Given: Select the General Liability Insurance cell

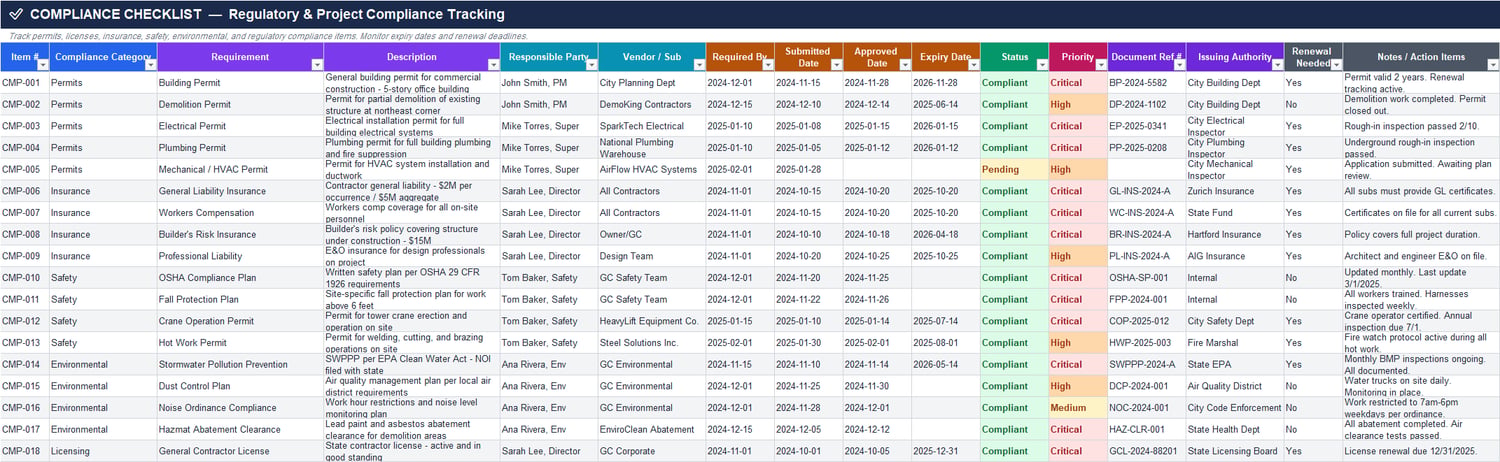Looking at the screenshot, I should [x=240, y=191].
